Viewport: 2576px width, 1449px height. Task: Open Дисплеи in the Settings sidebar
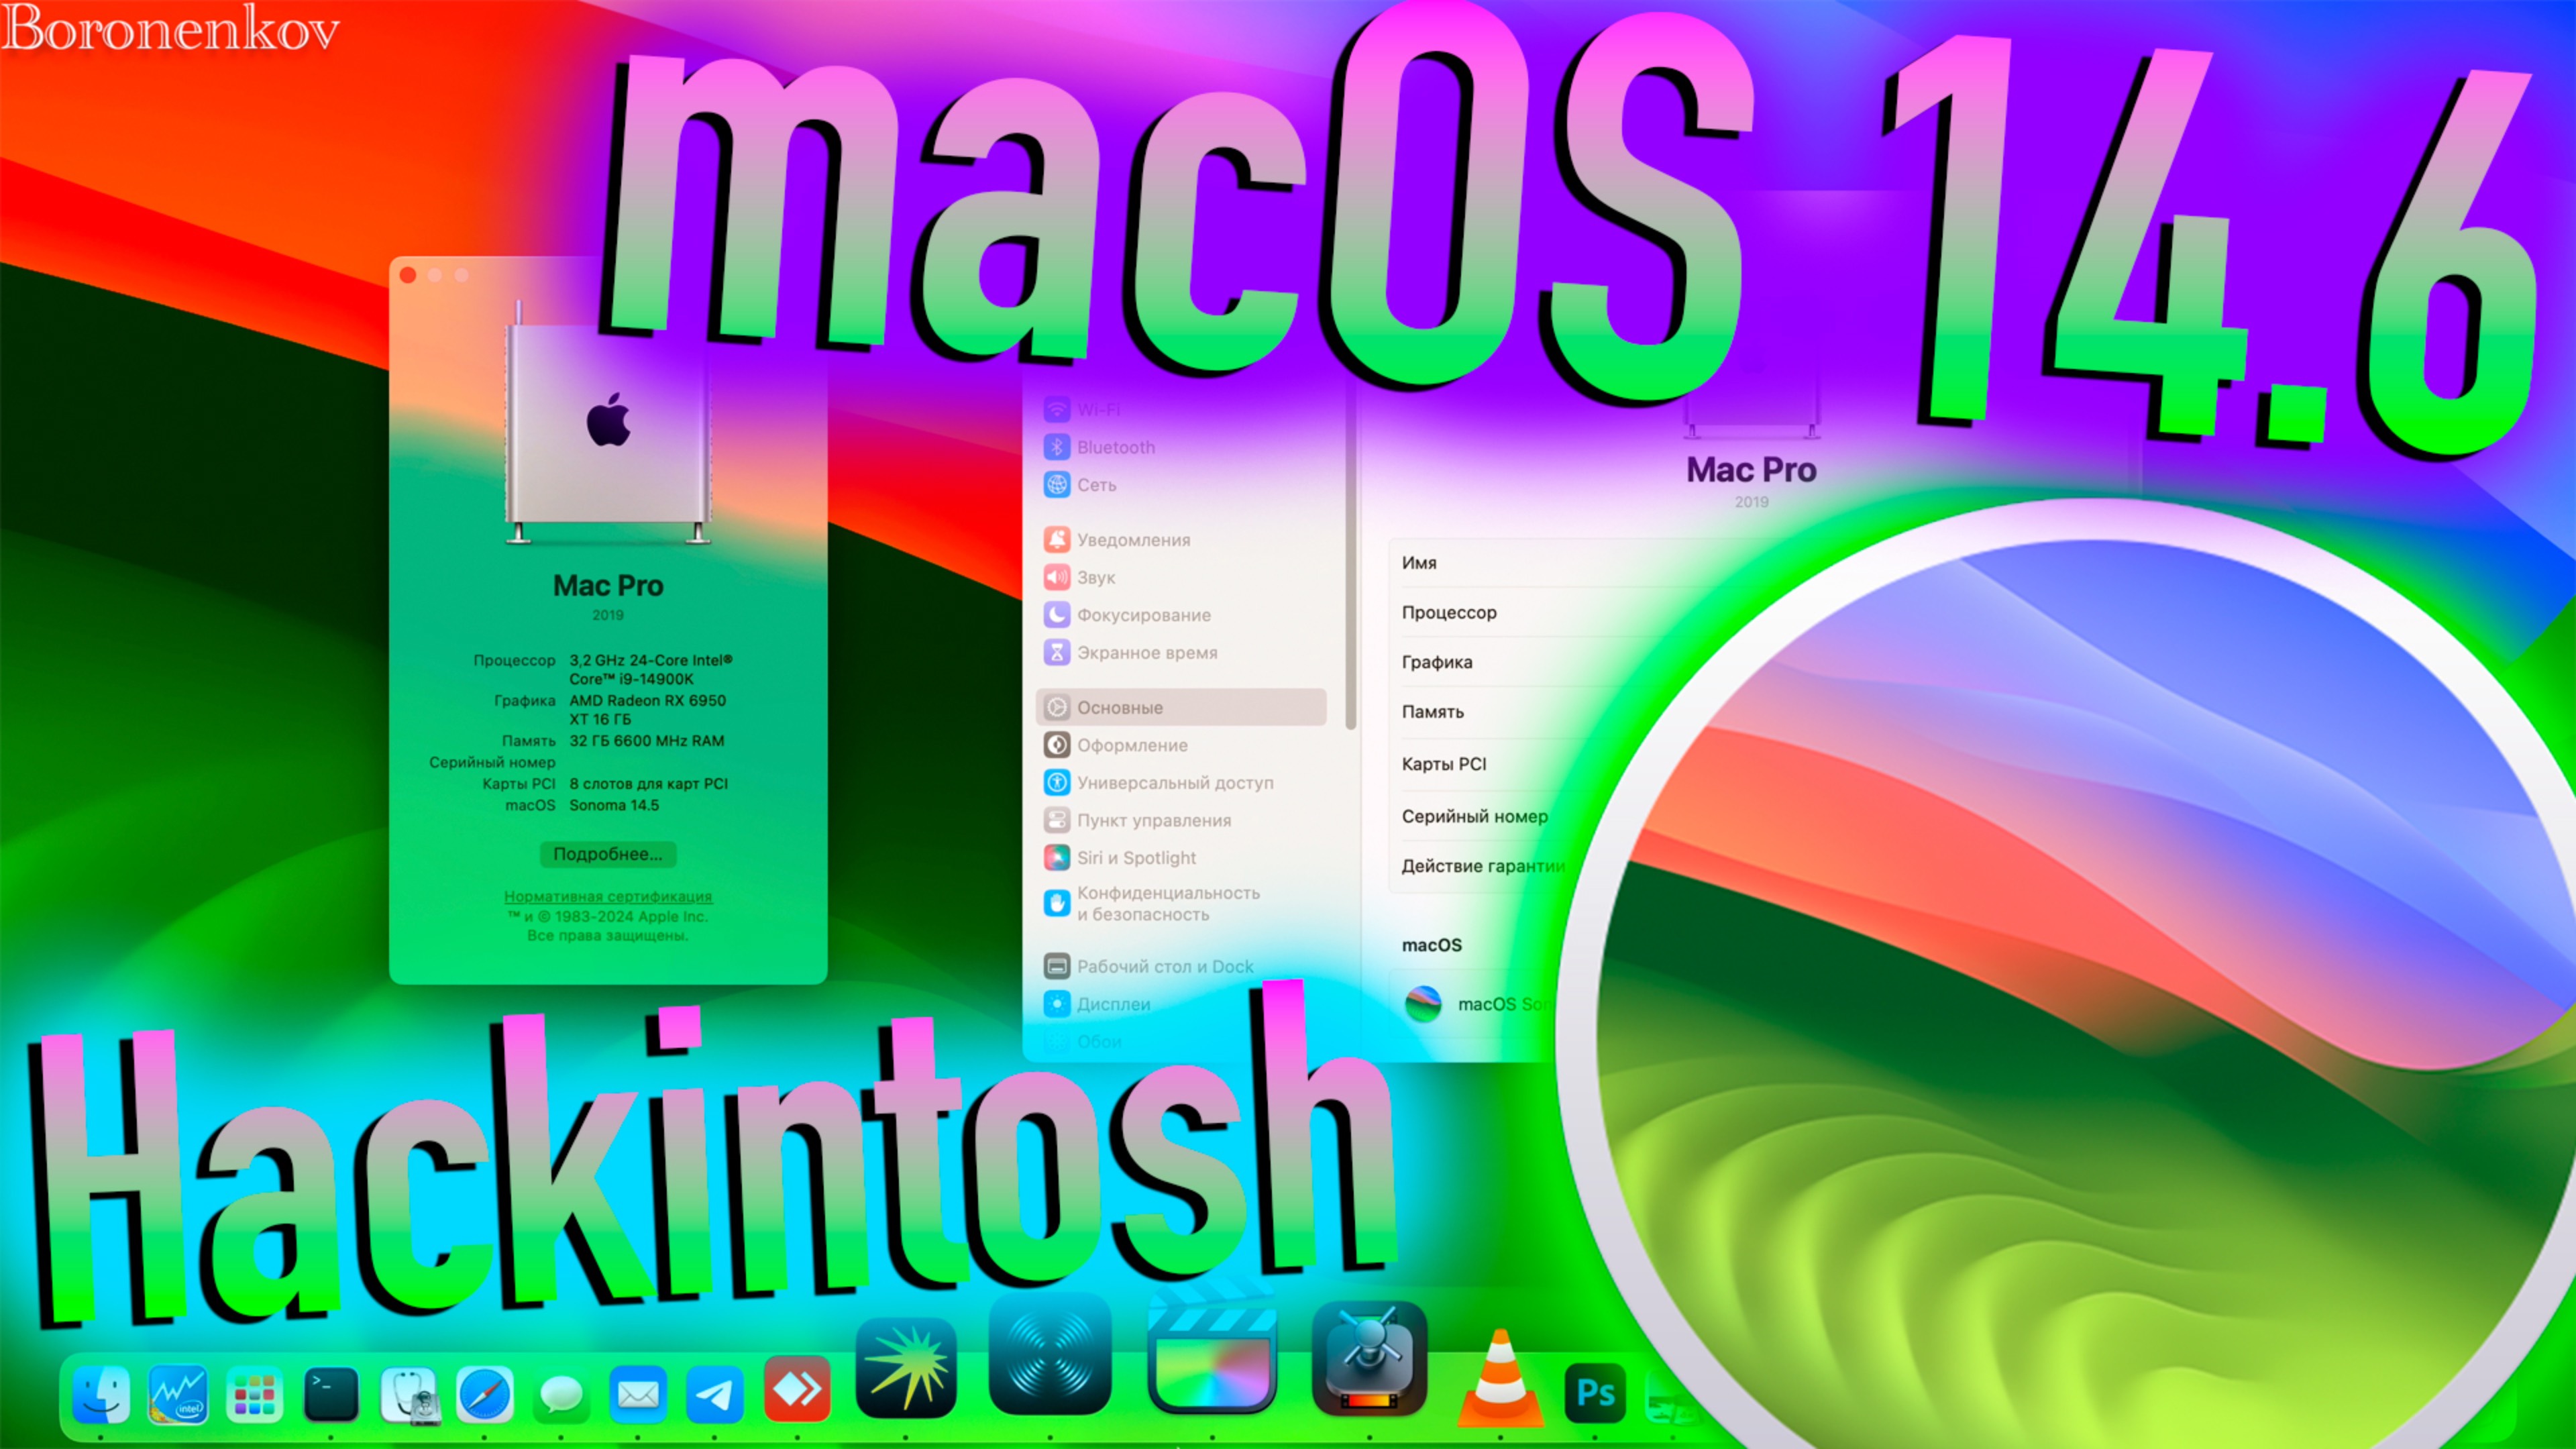tap(1180, 1004)
